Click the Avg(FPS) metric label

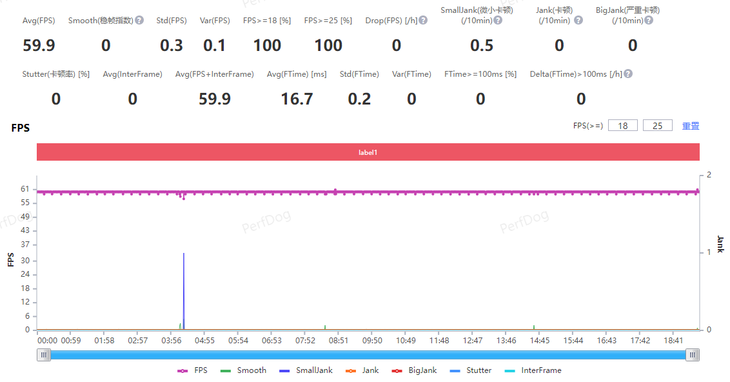39,20
